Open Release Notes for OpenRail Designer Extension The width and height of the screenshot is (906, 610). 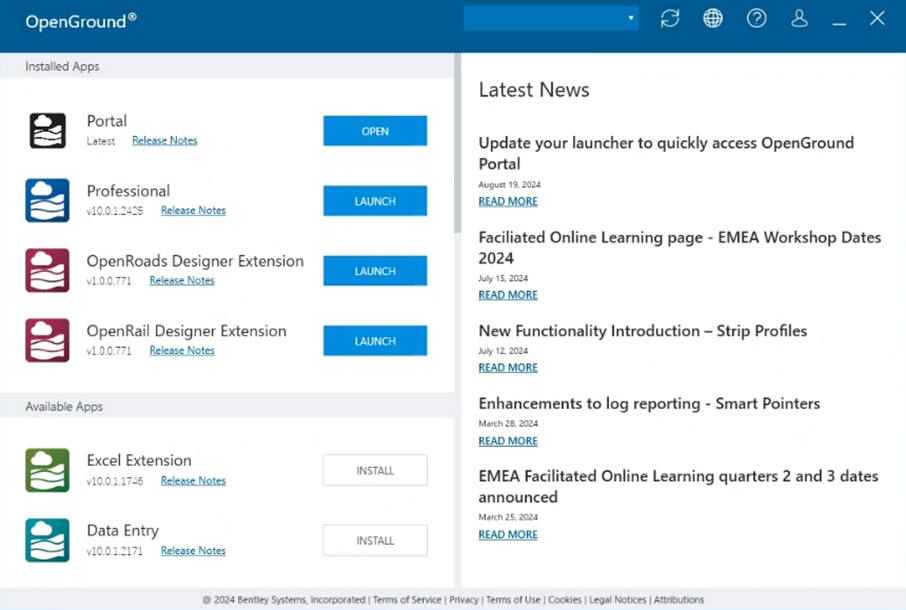[x=182, y=350]
